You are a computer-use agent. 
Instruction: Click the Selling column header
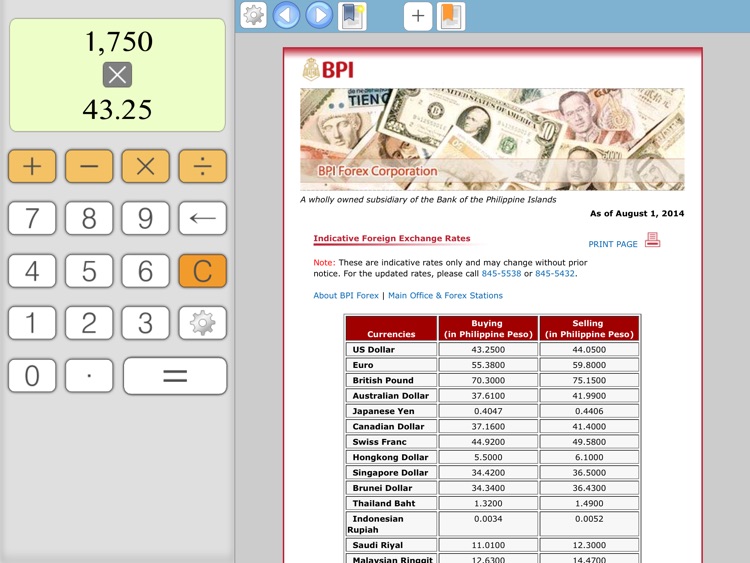click(x=589, y=329)
